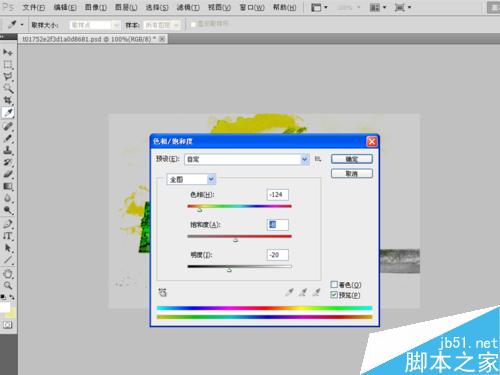The image size is (500, 375).
Task: Select the History Brush tool
Action: (8, 162)
